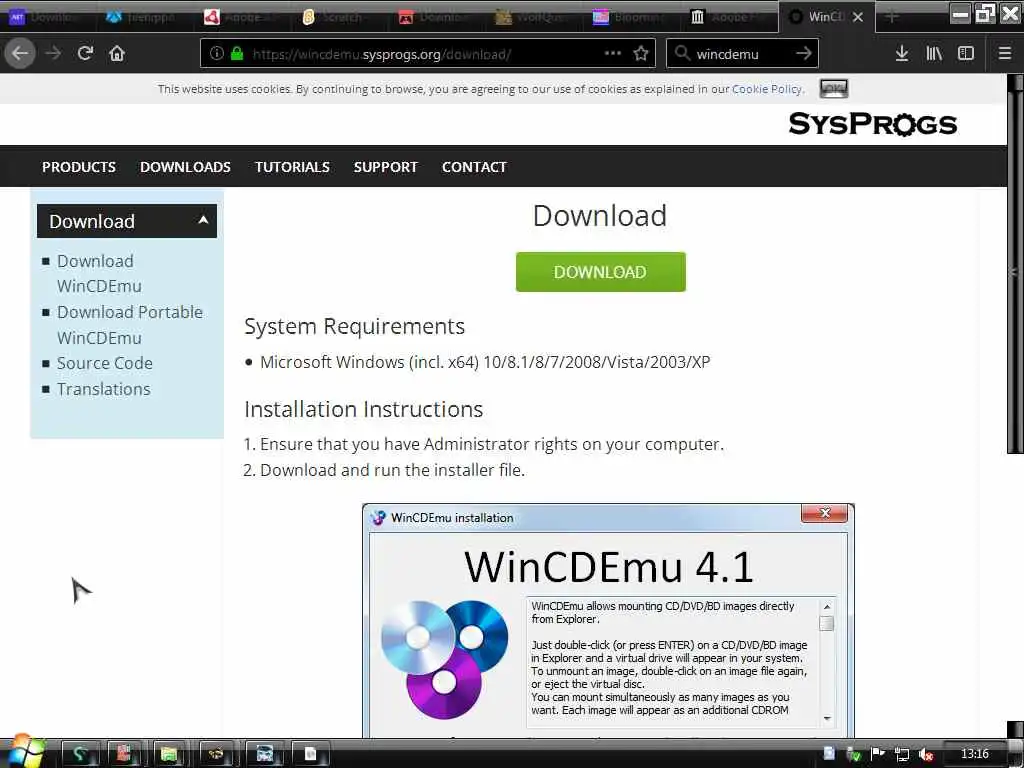
Task: Collapse the Download sidebar section arrow
Action: coord(203,220)
